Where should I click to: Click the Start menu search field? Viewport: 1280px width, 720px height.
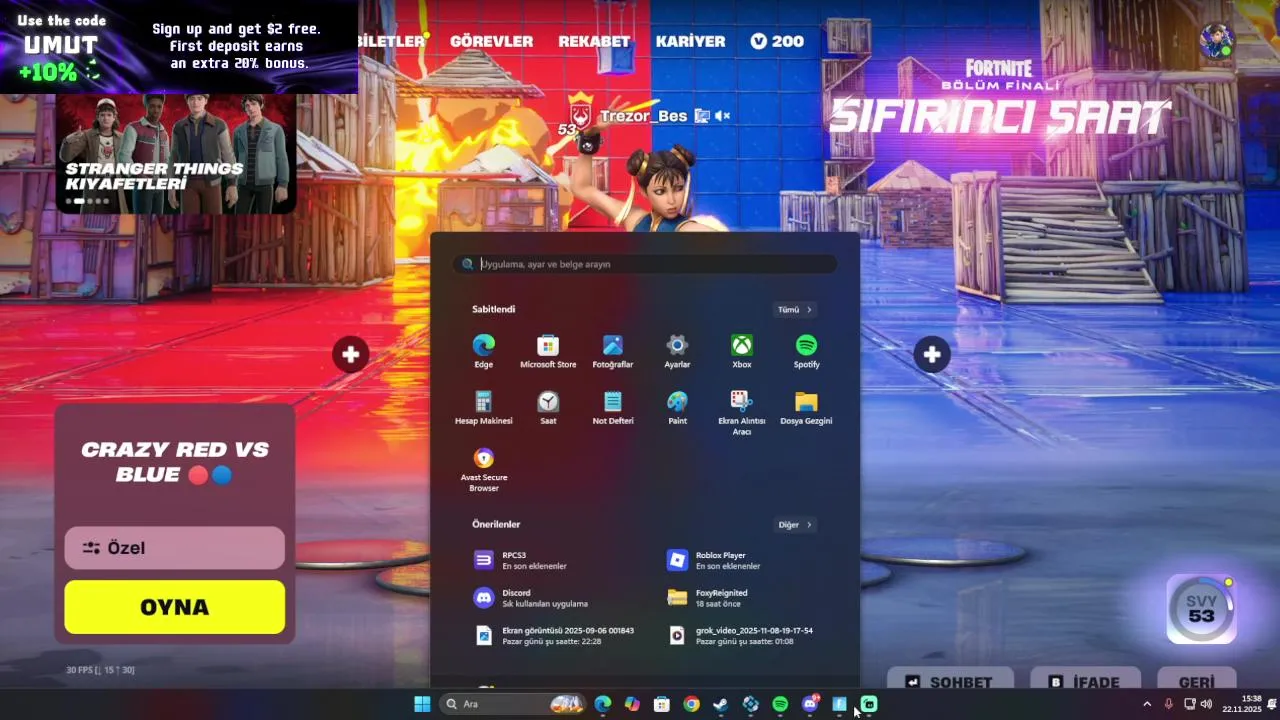click(x=645, y=264)
